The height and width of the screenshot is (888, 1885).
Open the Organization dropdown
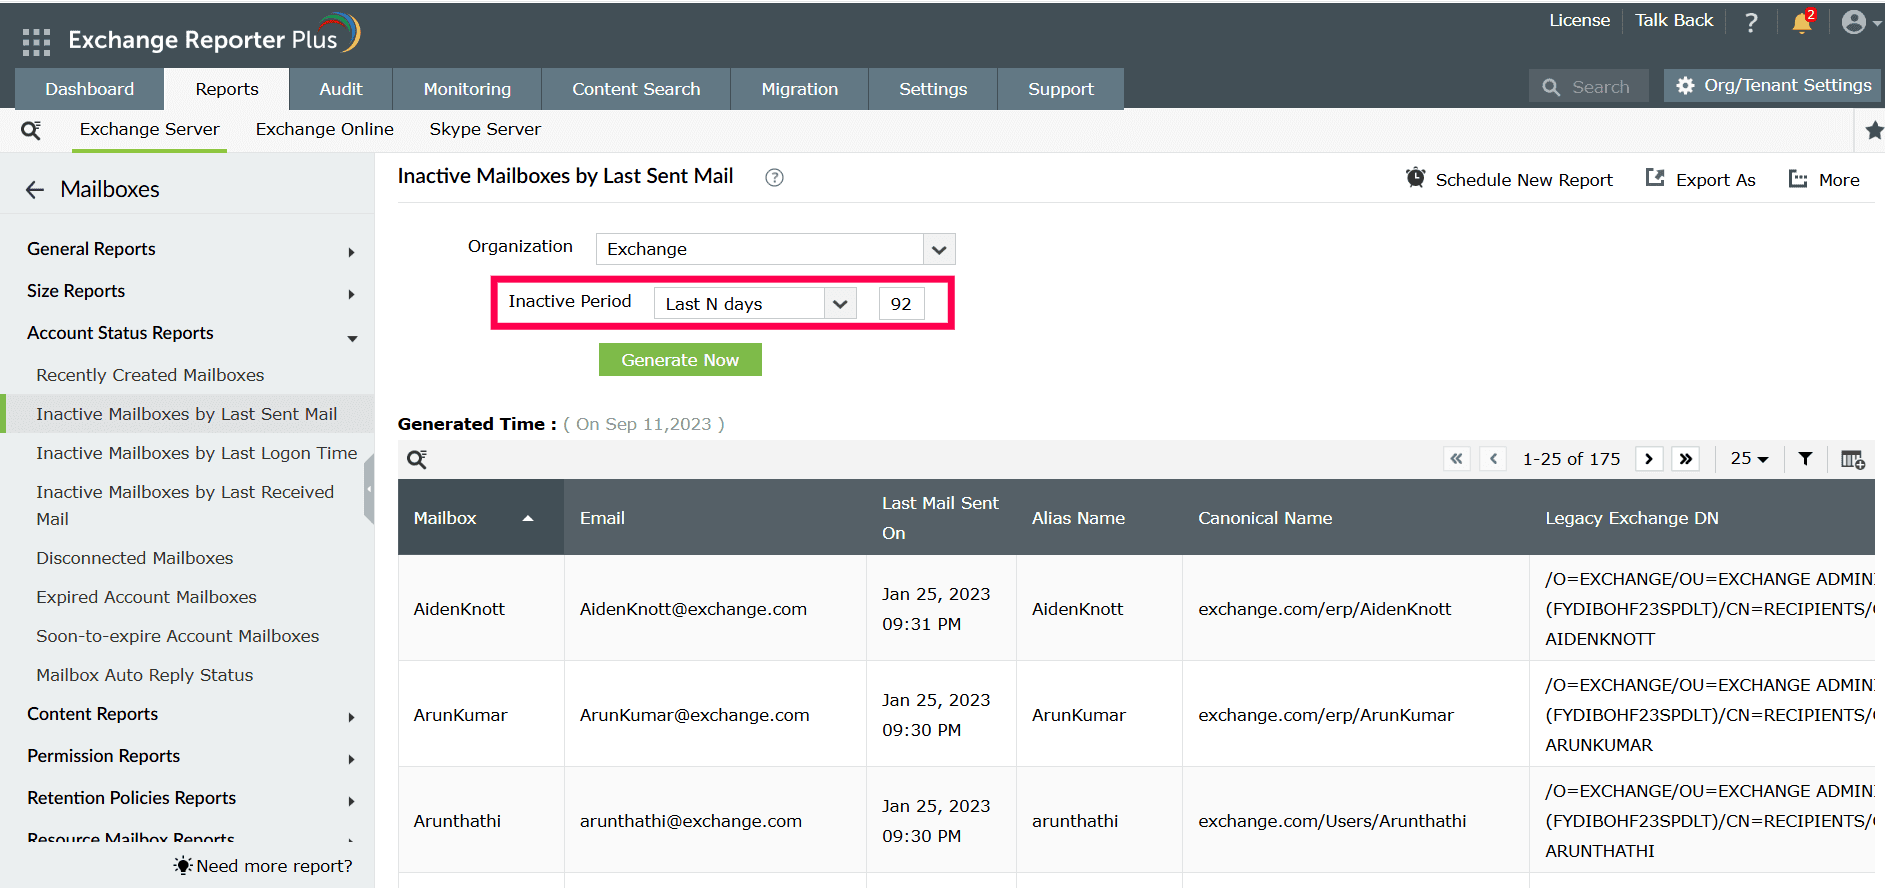click(775, 249)
